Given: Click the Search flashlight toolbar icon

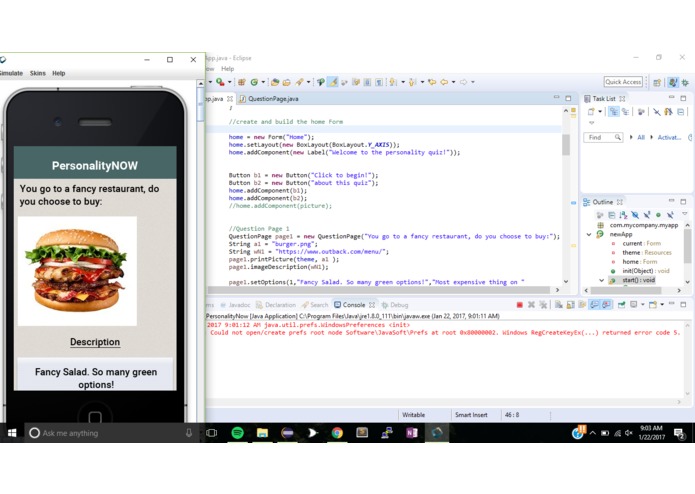Looking at the screenshot, I should [x=300, y=82].
